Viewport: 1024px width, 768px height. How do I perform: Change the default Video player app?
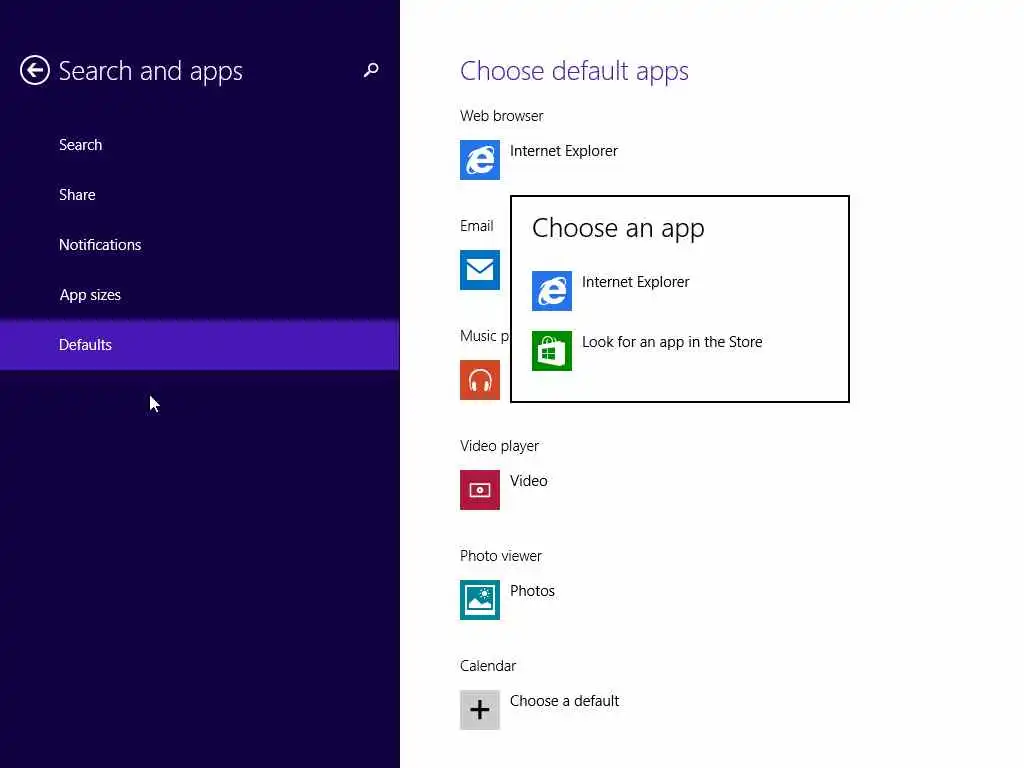pos(528,481)
